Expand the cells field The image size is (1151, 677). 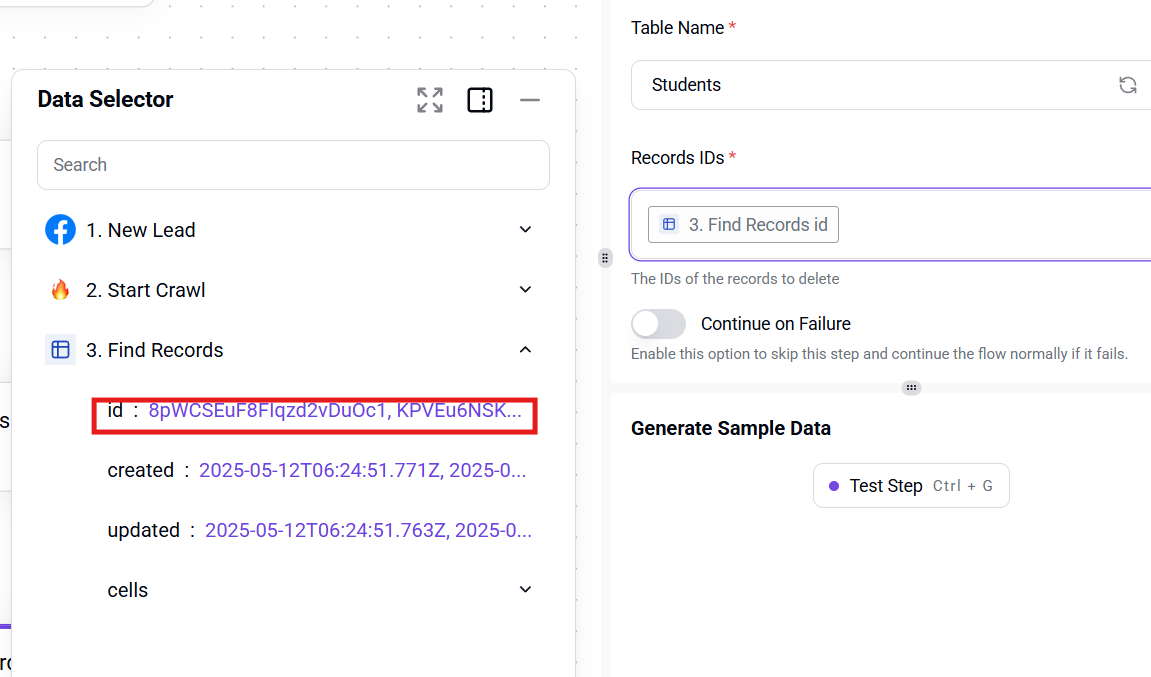[x=525, y=590]
